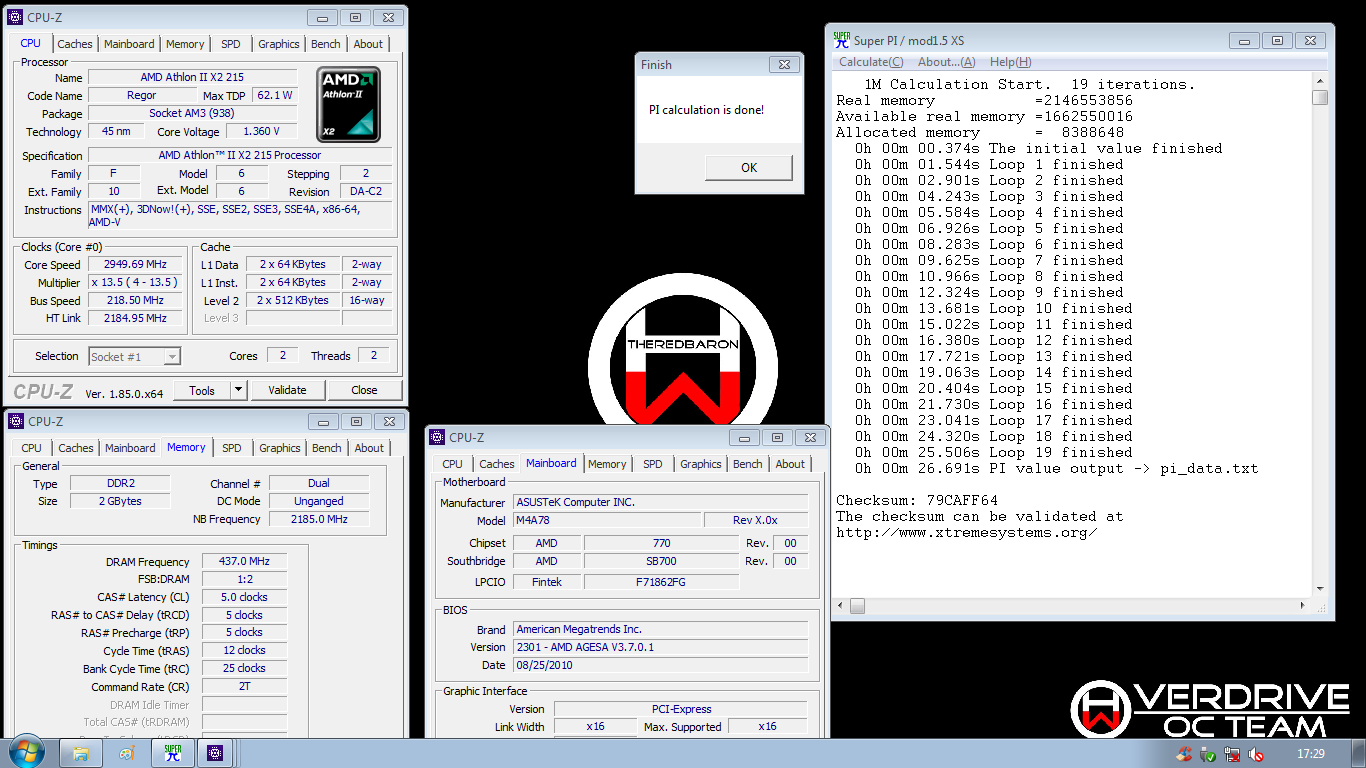Screen dimensions: 1366x768
Task: Click title bar icon of CPU-Z Memory window
Action: 15,421
